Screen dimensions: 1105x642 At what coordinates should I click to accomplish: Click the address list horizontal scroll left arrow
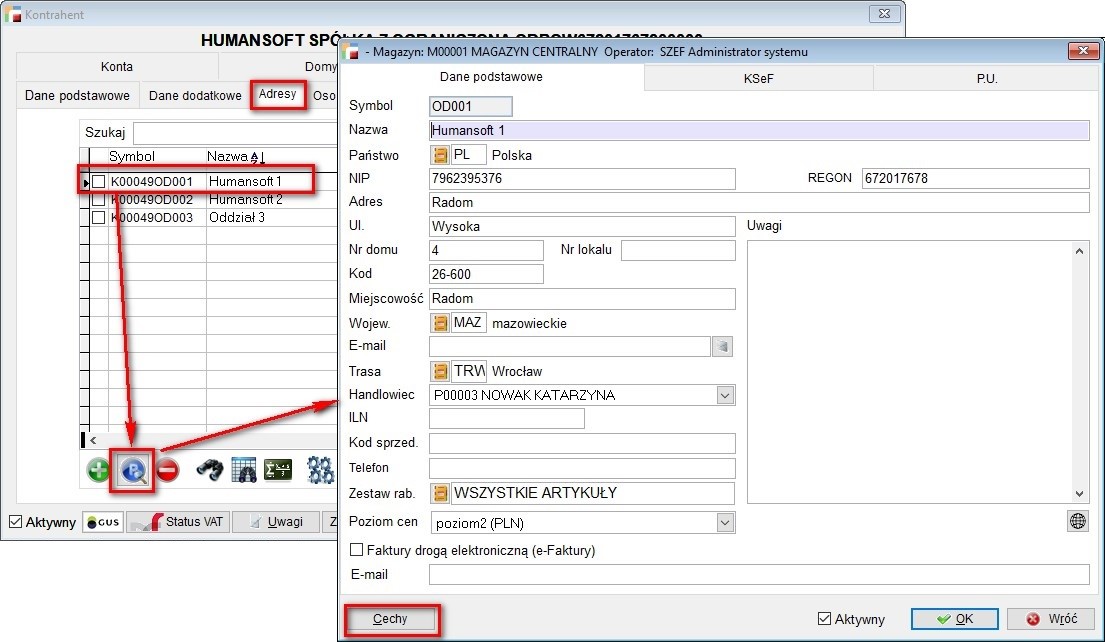93,440
